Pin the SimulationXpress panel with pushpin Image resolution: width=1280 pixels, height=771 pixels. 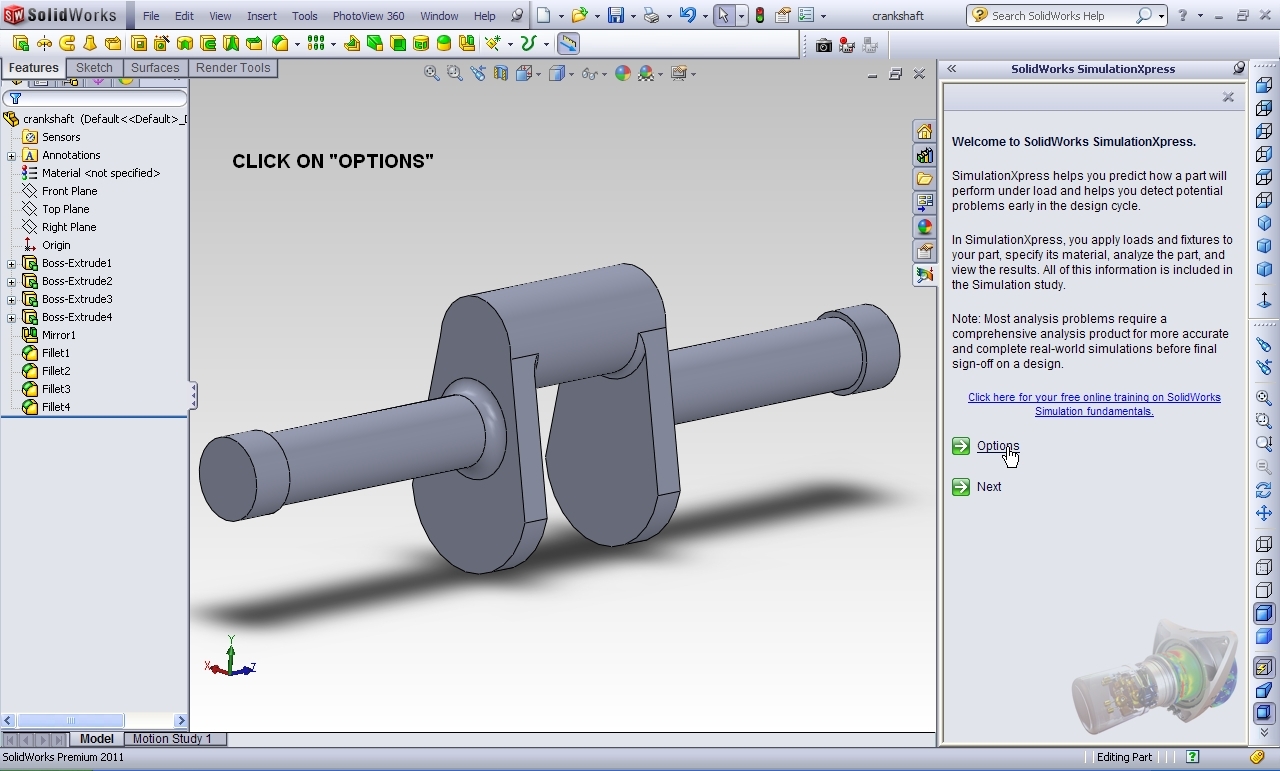[1239, 68]
